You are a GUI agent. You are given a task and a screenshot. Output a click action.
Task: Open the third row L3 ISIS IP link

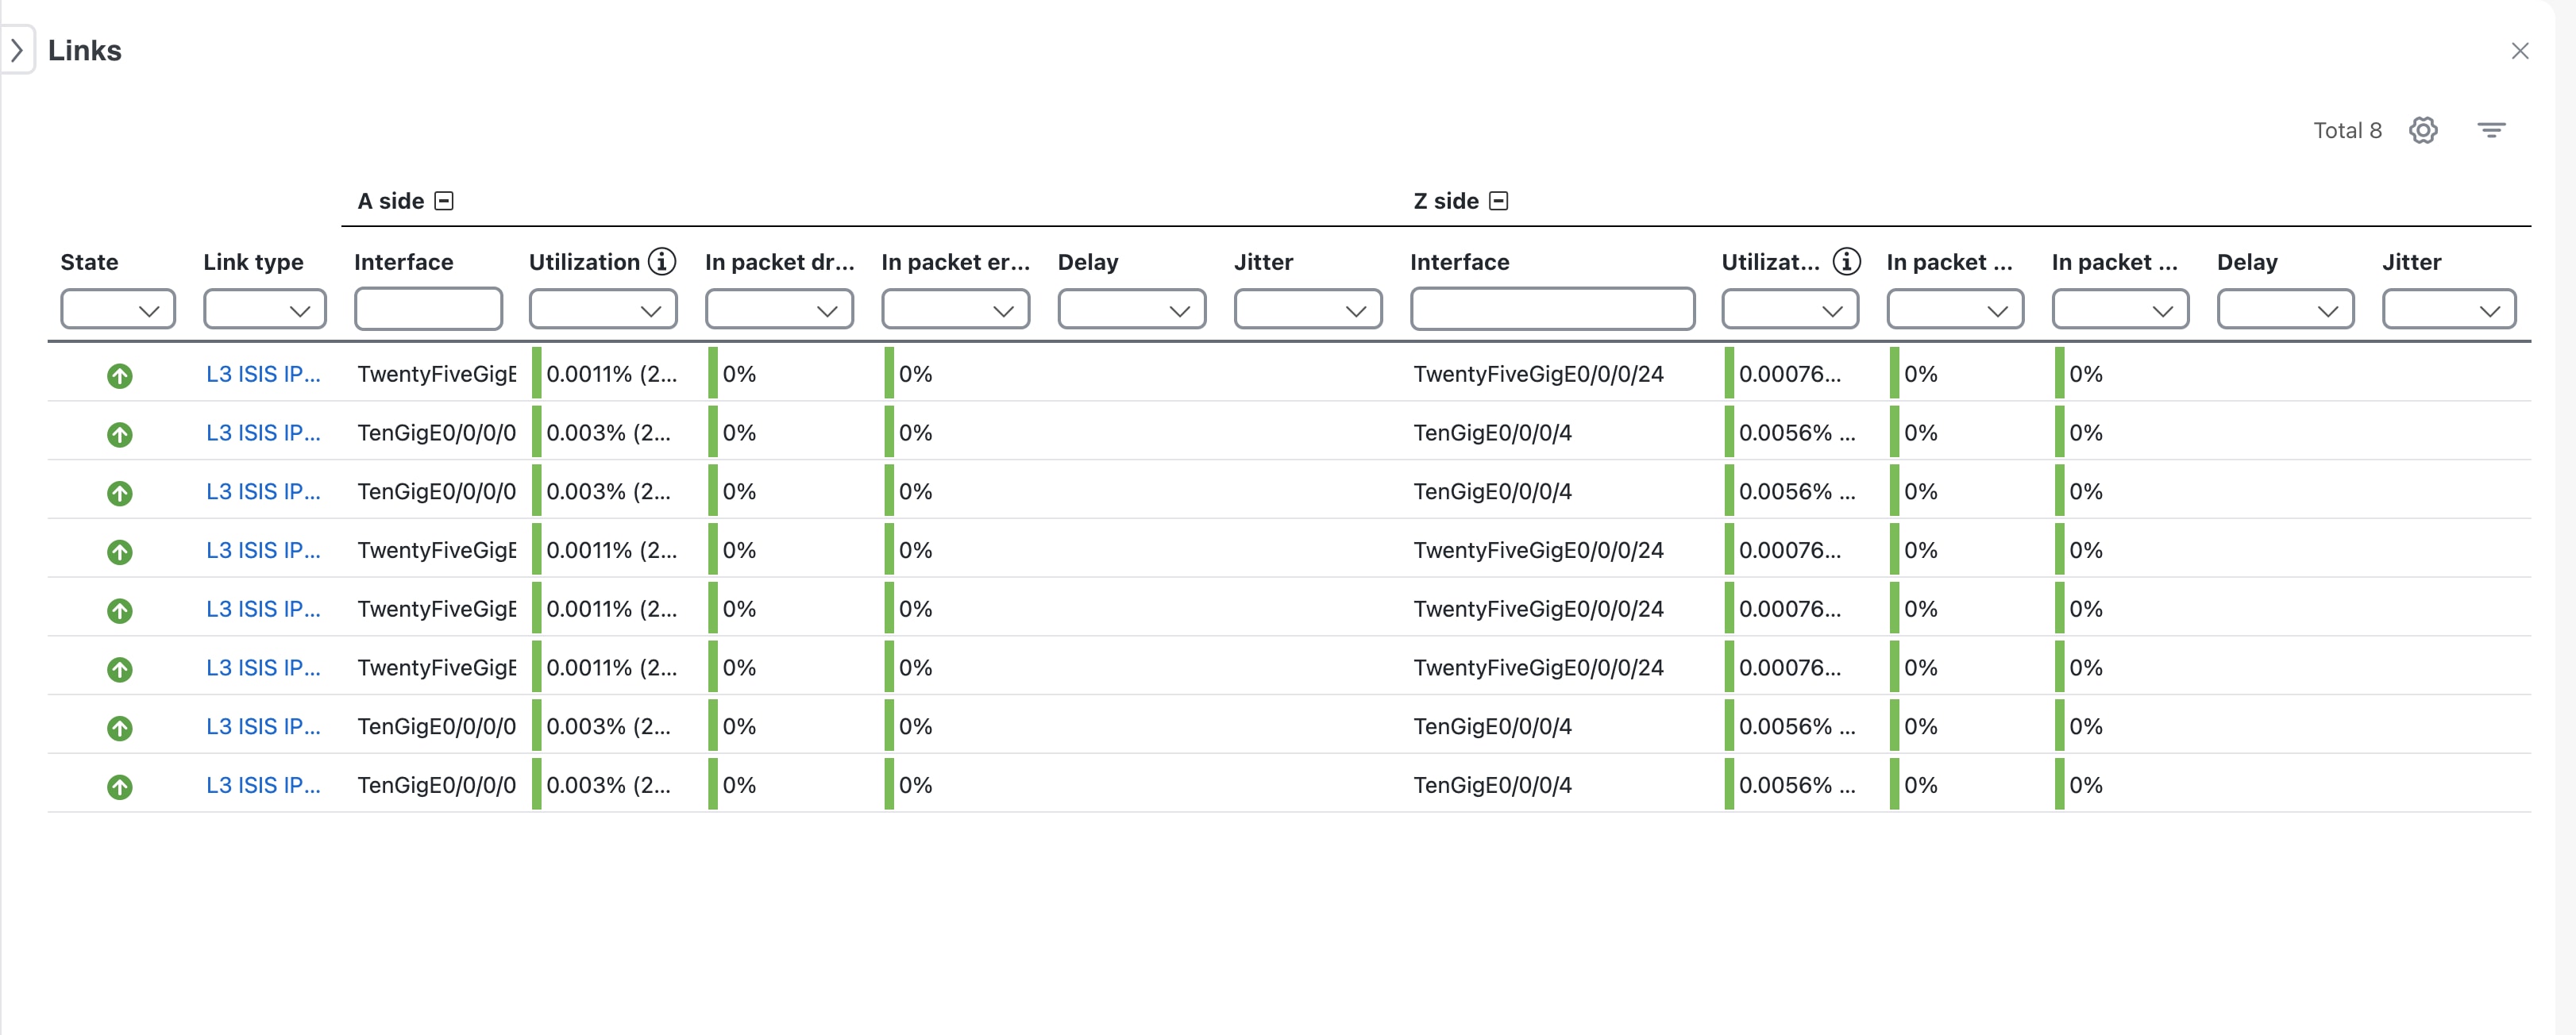point(263,492)
